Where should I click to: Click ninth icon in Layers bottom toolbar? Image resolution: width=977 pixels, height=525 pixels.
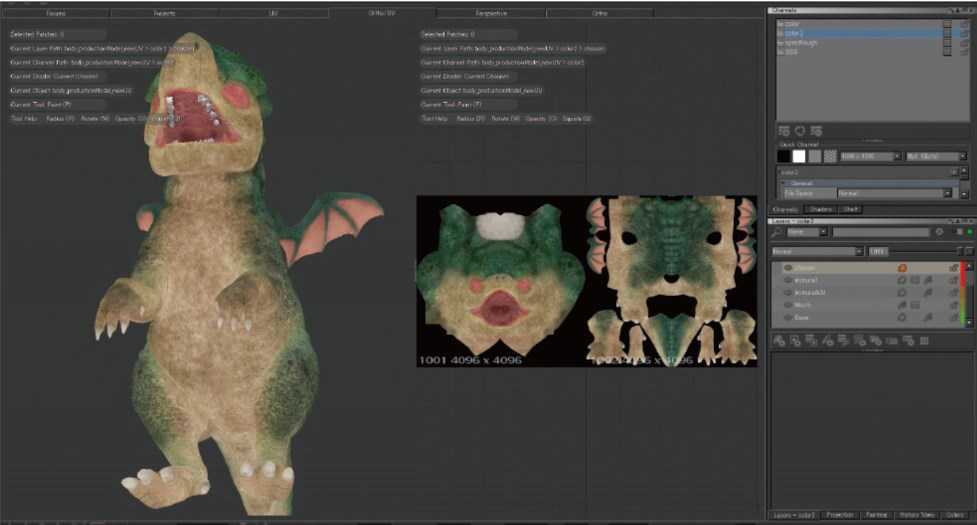(x=908, y=341)
